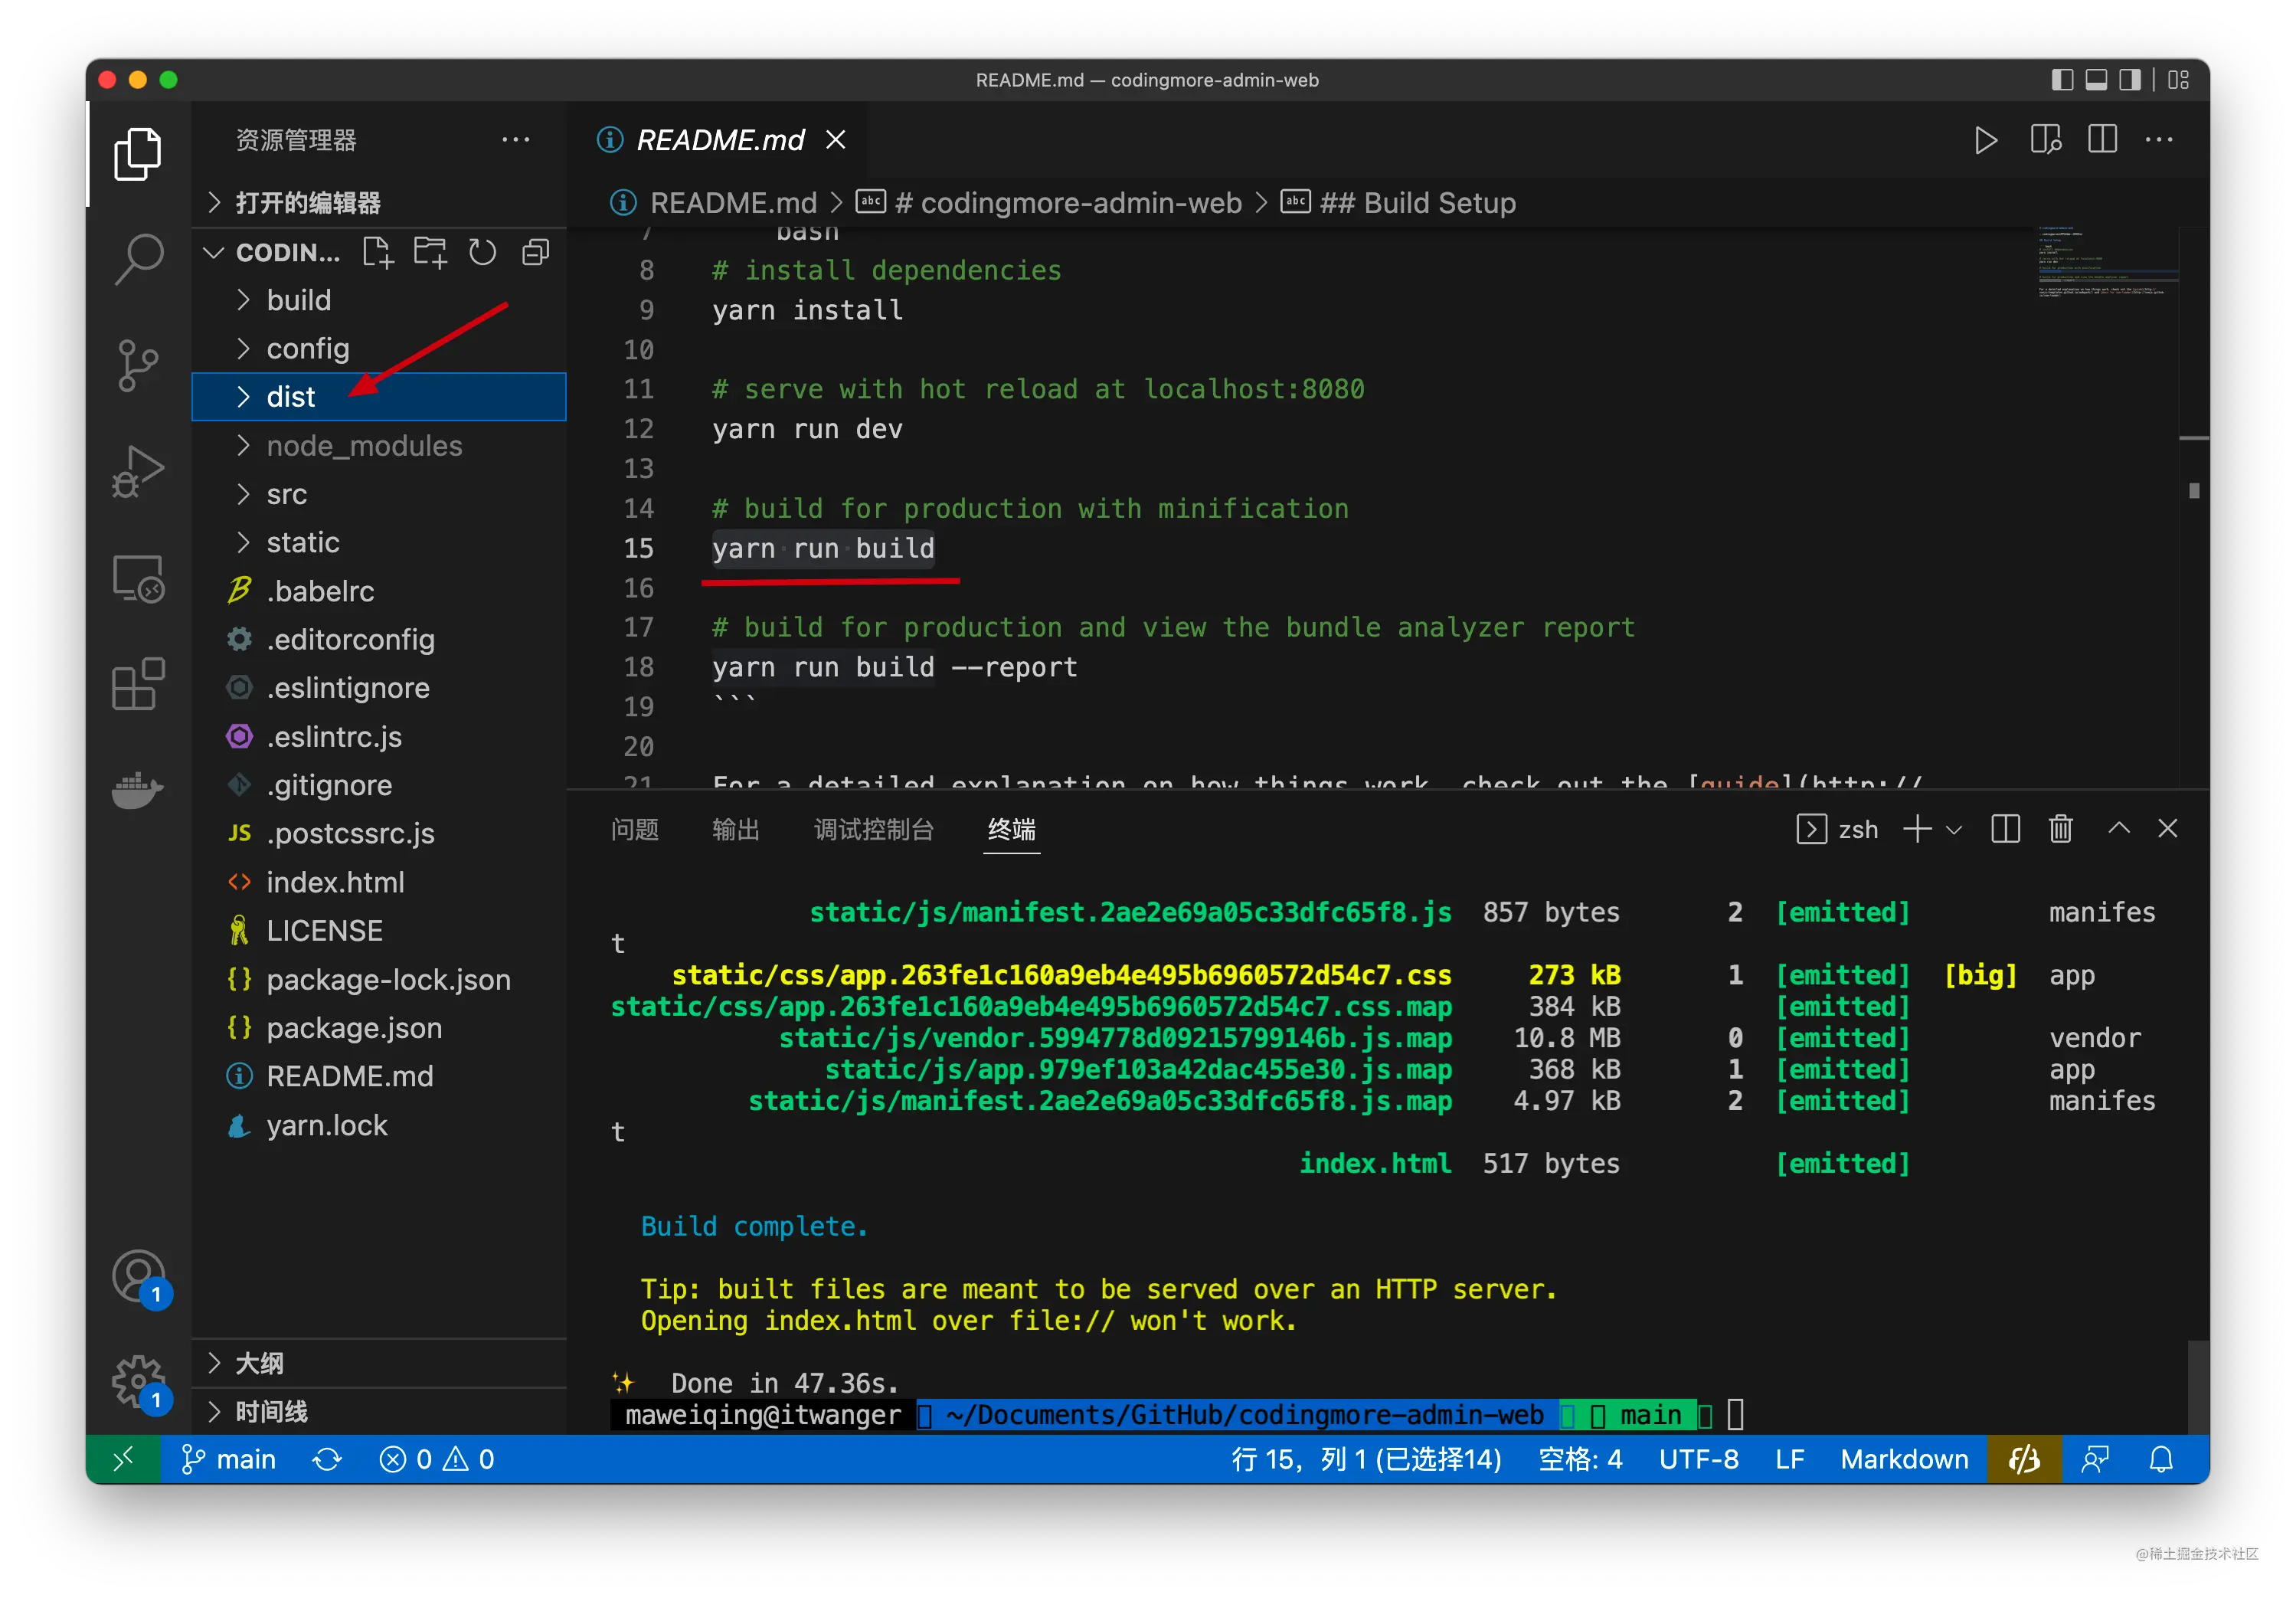This screenshot has height=1598, width=2296.
Task: Kill the terminal with trash icon
Action: pyautogui.click(x=2060, y=829)
